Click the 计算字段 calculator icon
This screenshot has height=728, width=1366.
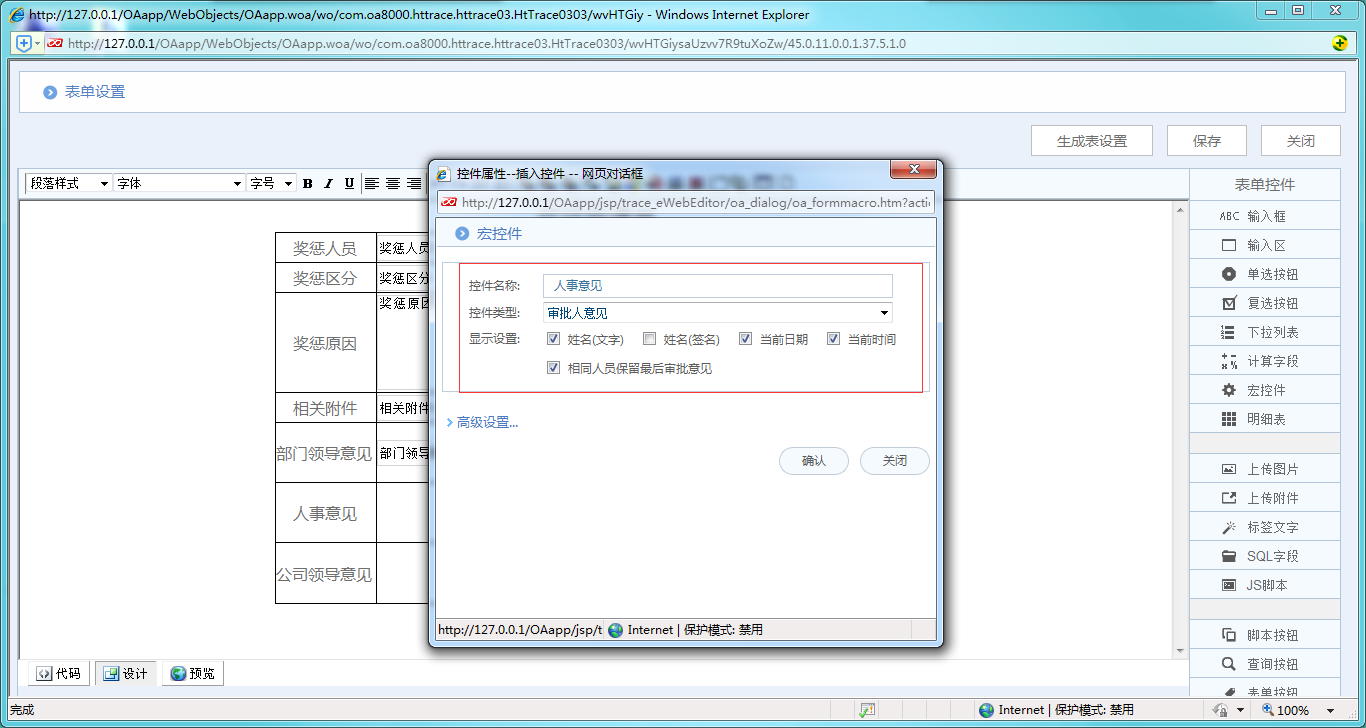pos(1229,361)
